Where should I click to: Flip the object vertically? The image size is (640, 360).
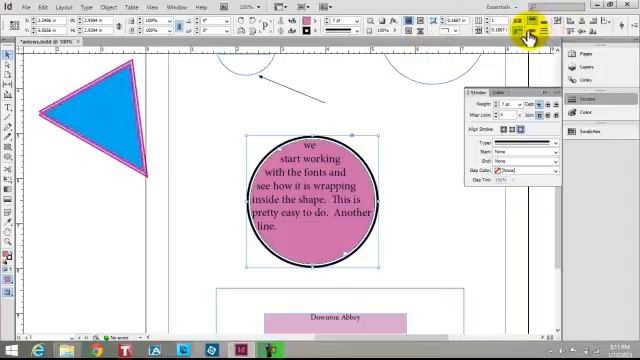[x=253, y=31]
